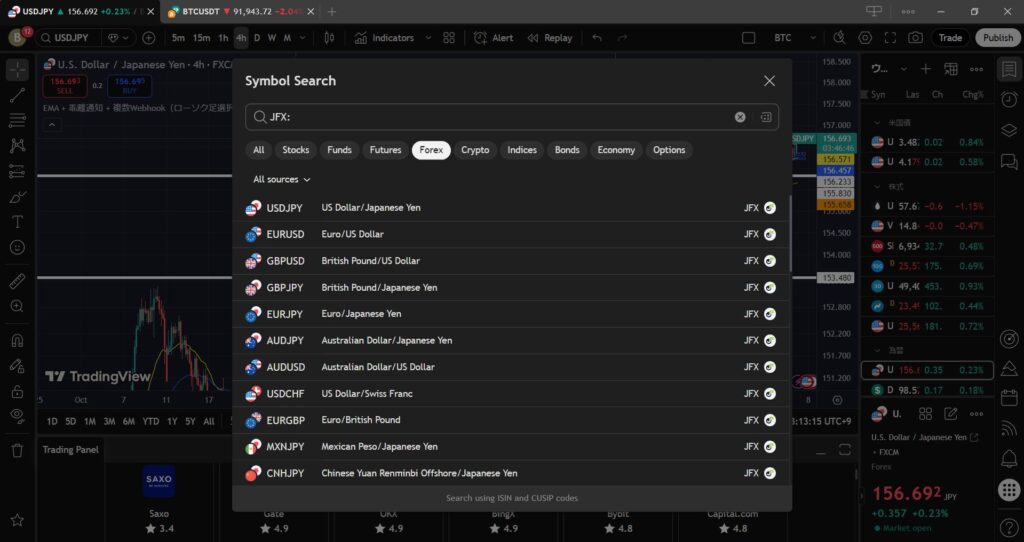
Task: Select the Text drawing tool
Action: point(17,221)
